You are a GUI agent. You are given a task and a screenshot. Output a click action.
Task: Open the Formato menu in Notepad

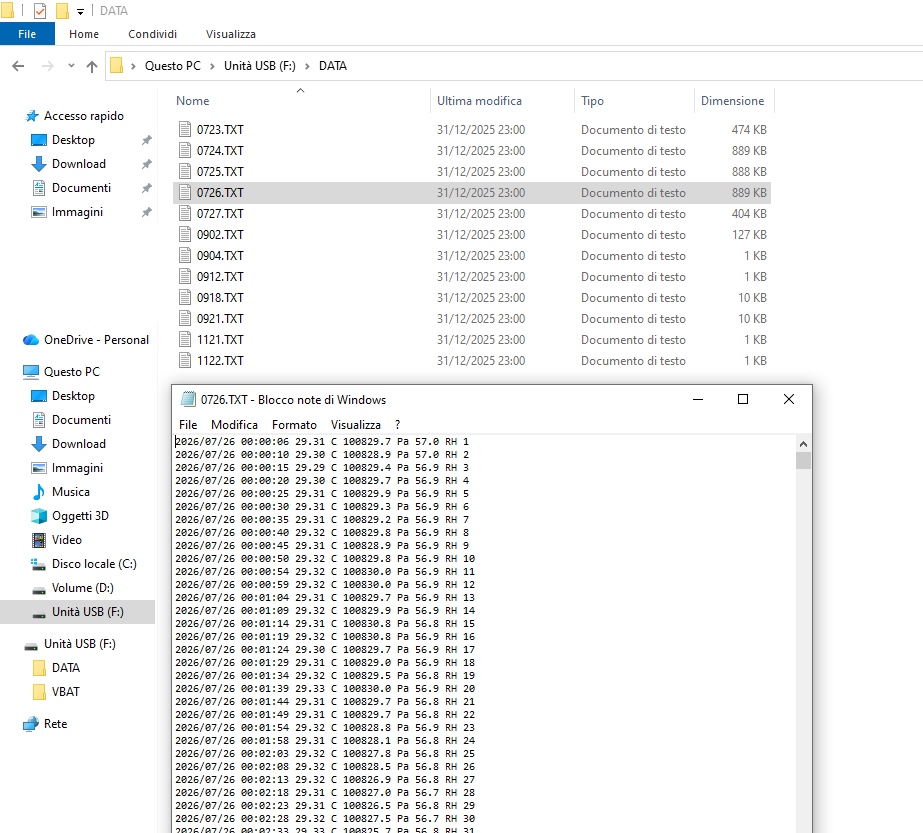coord(294,425)
